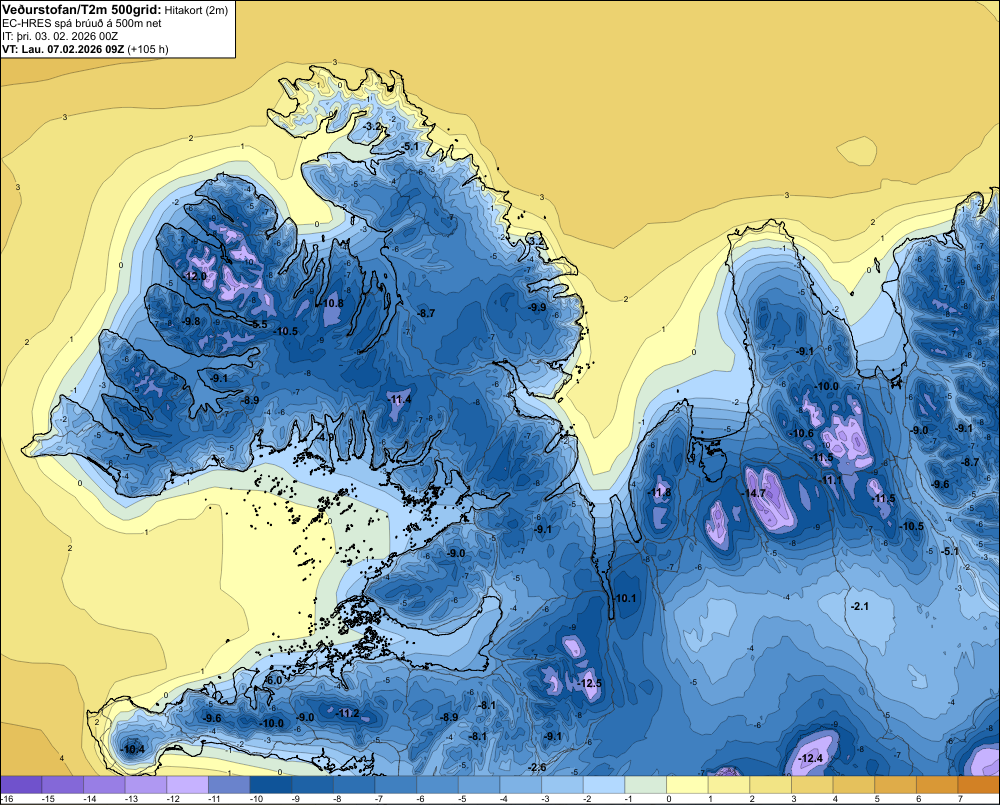Click the '-16' label on the legend scale

[x=8, y=799]
